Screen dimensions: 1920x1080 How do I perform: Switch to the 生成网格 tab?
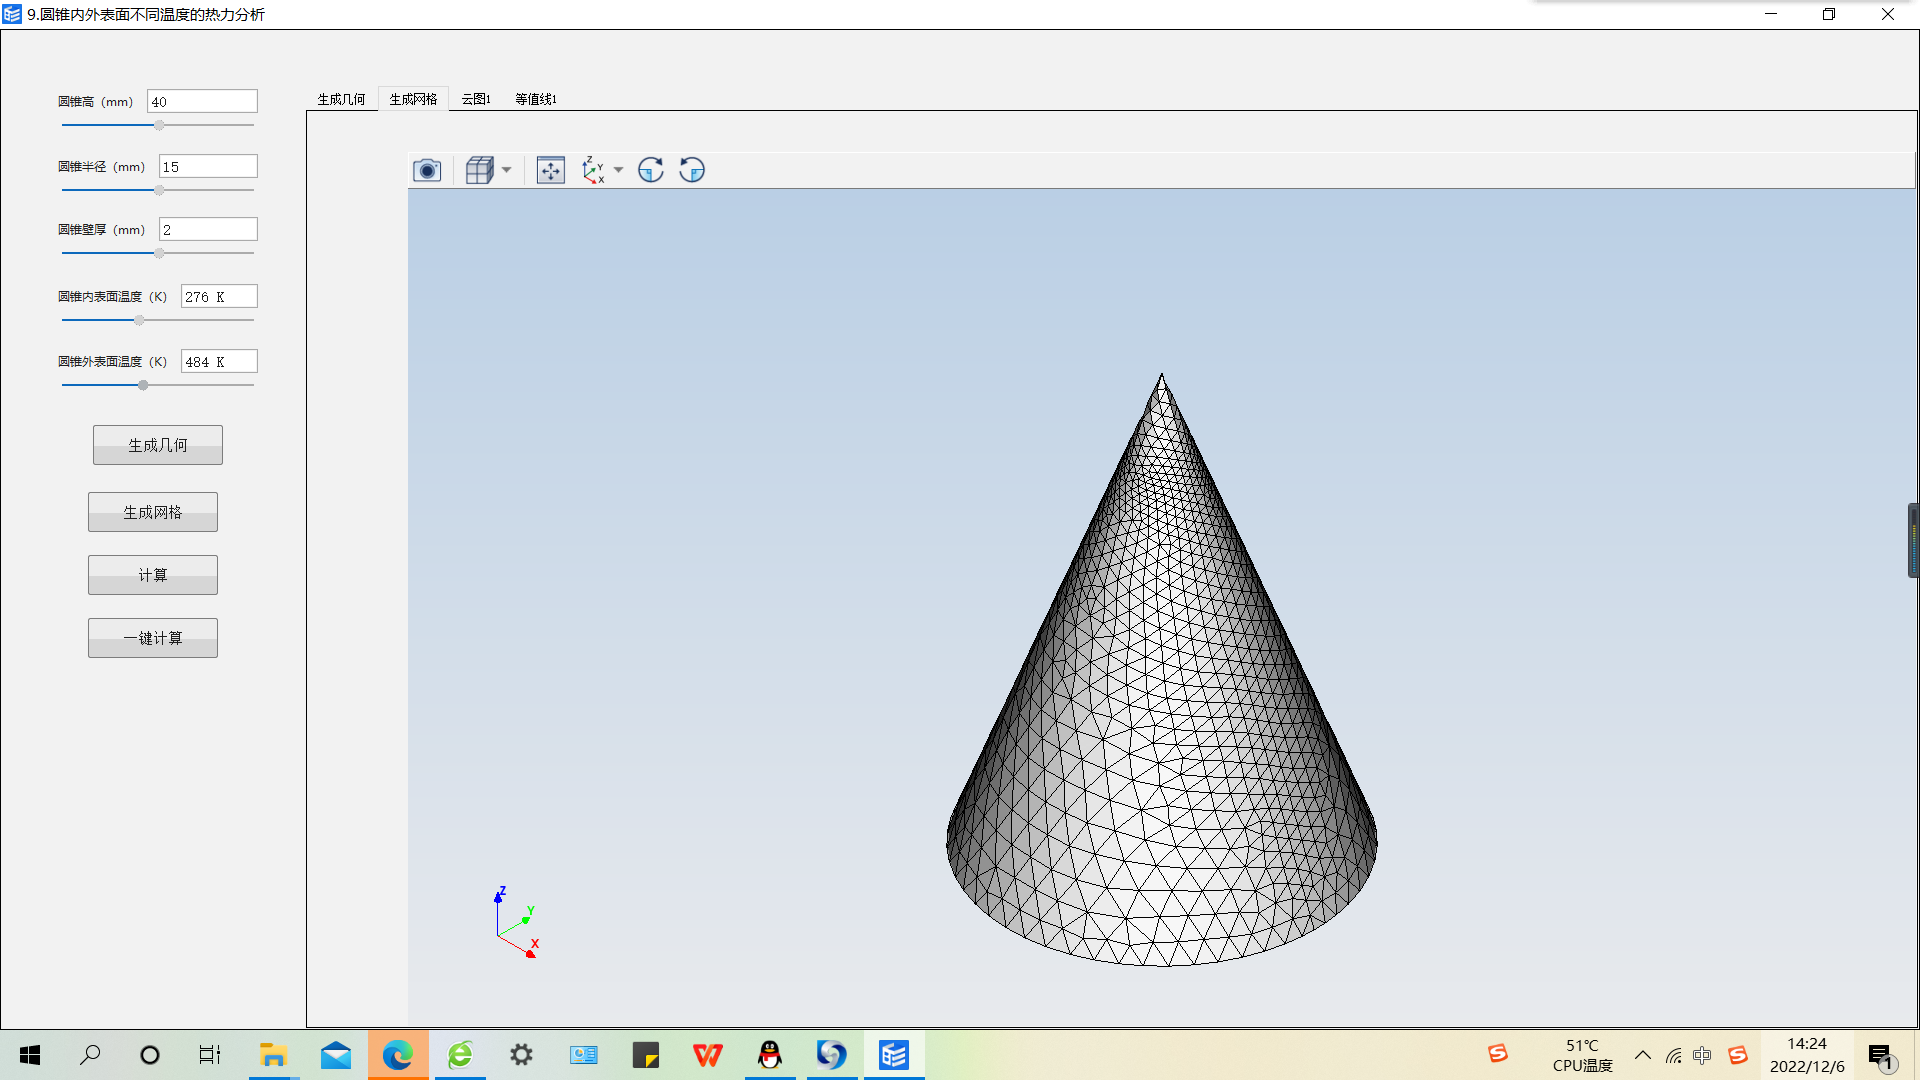[x=413, y=99]
